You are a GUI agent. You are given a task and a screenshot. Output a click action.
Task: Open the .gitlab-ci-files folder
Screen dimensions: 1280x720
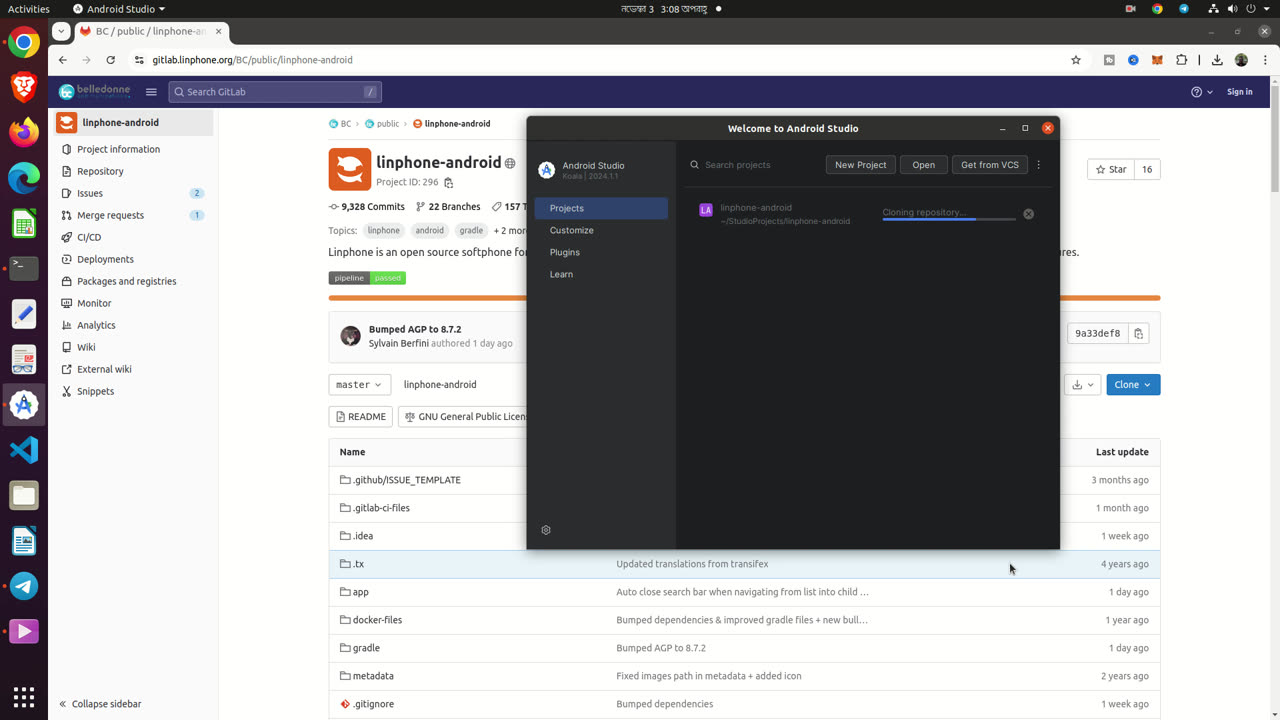click(381, 508)
